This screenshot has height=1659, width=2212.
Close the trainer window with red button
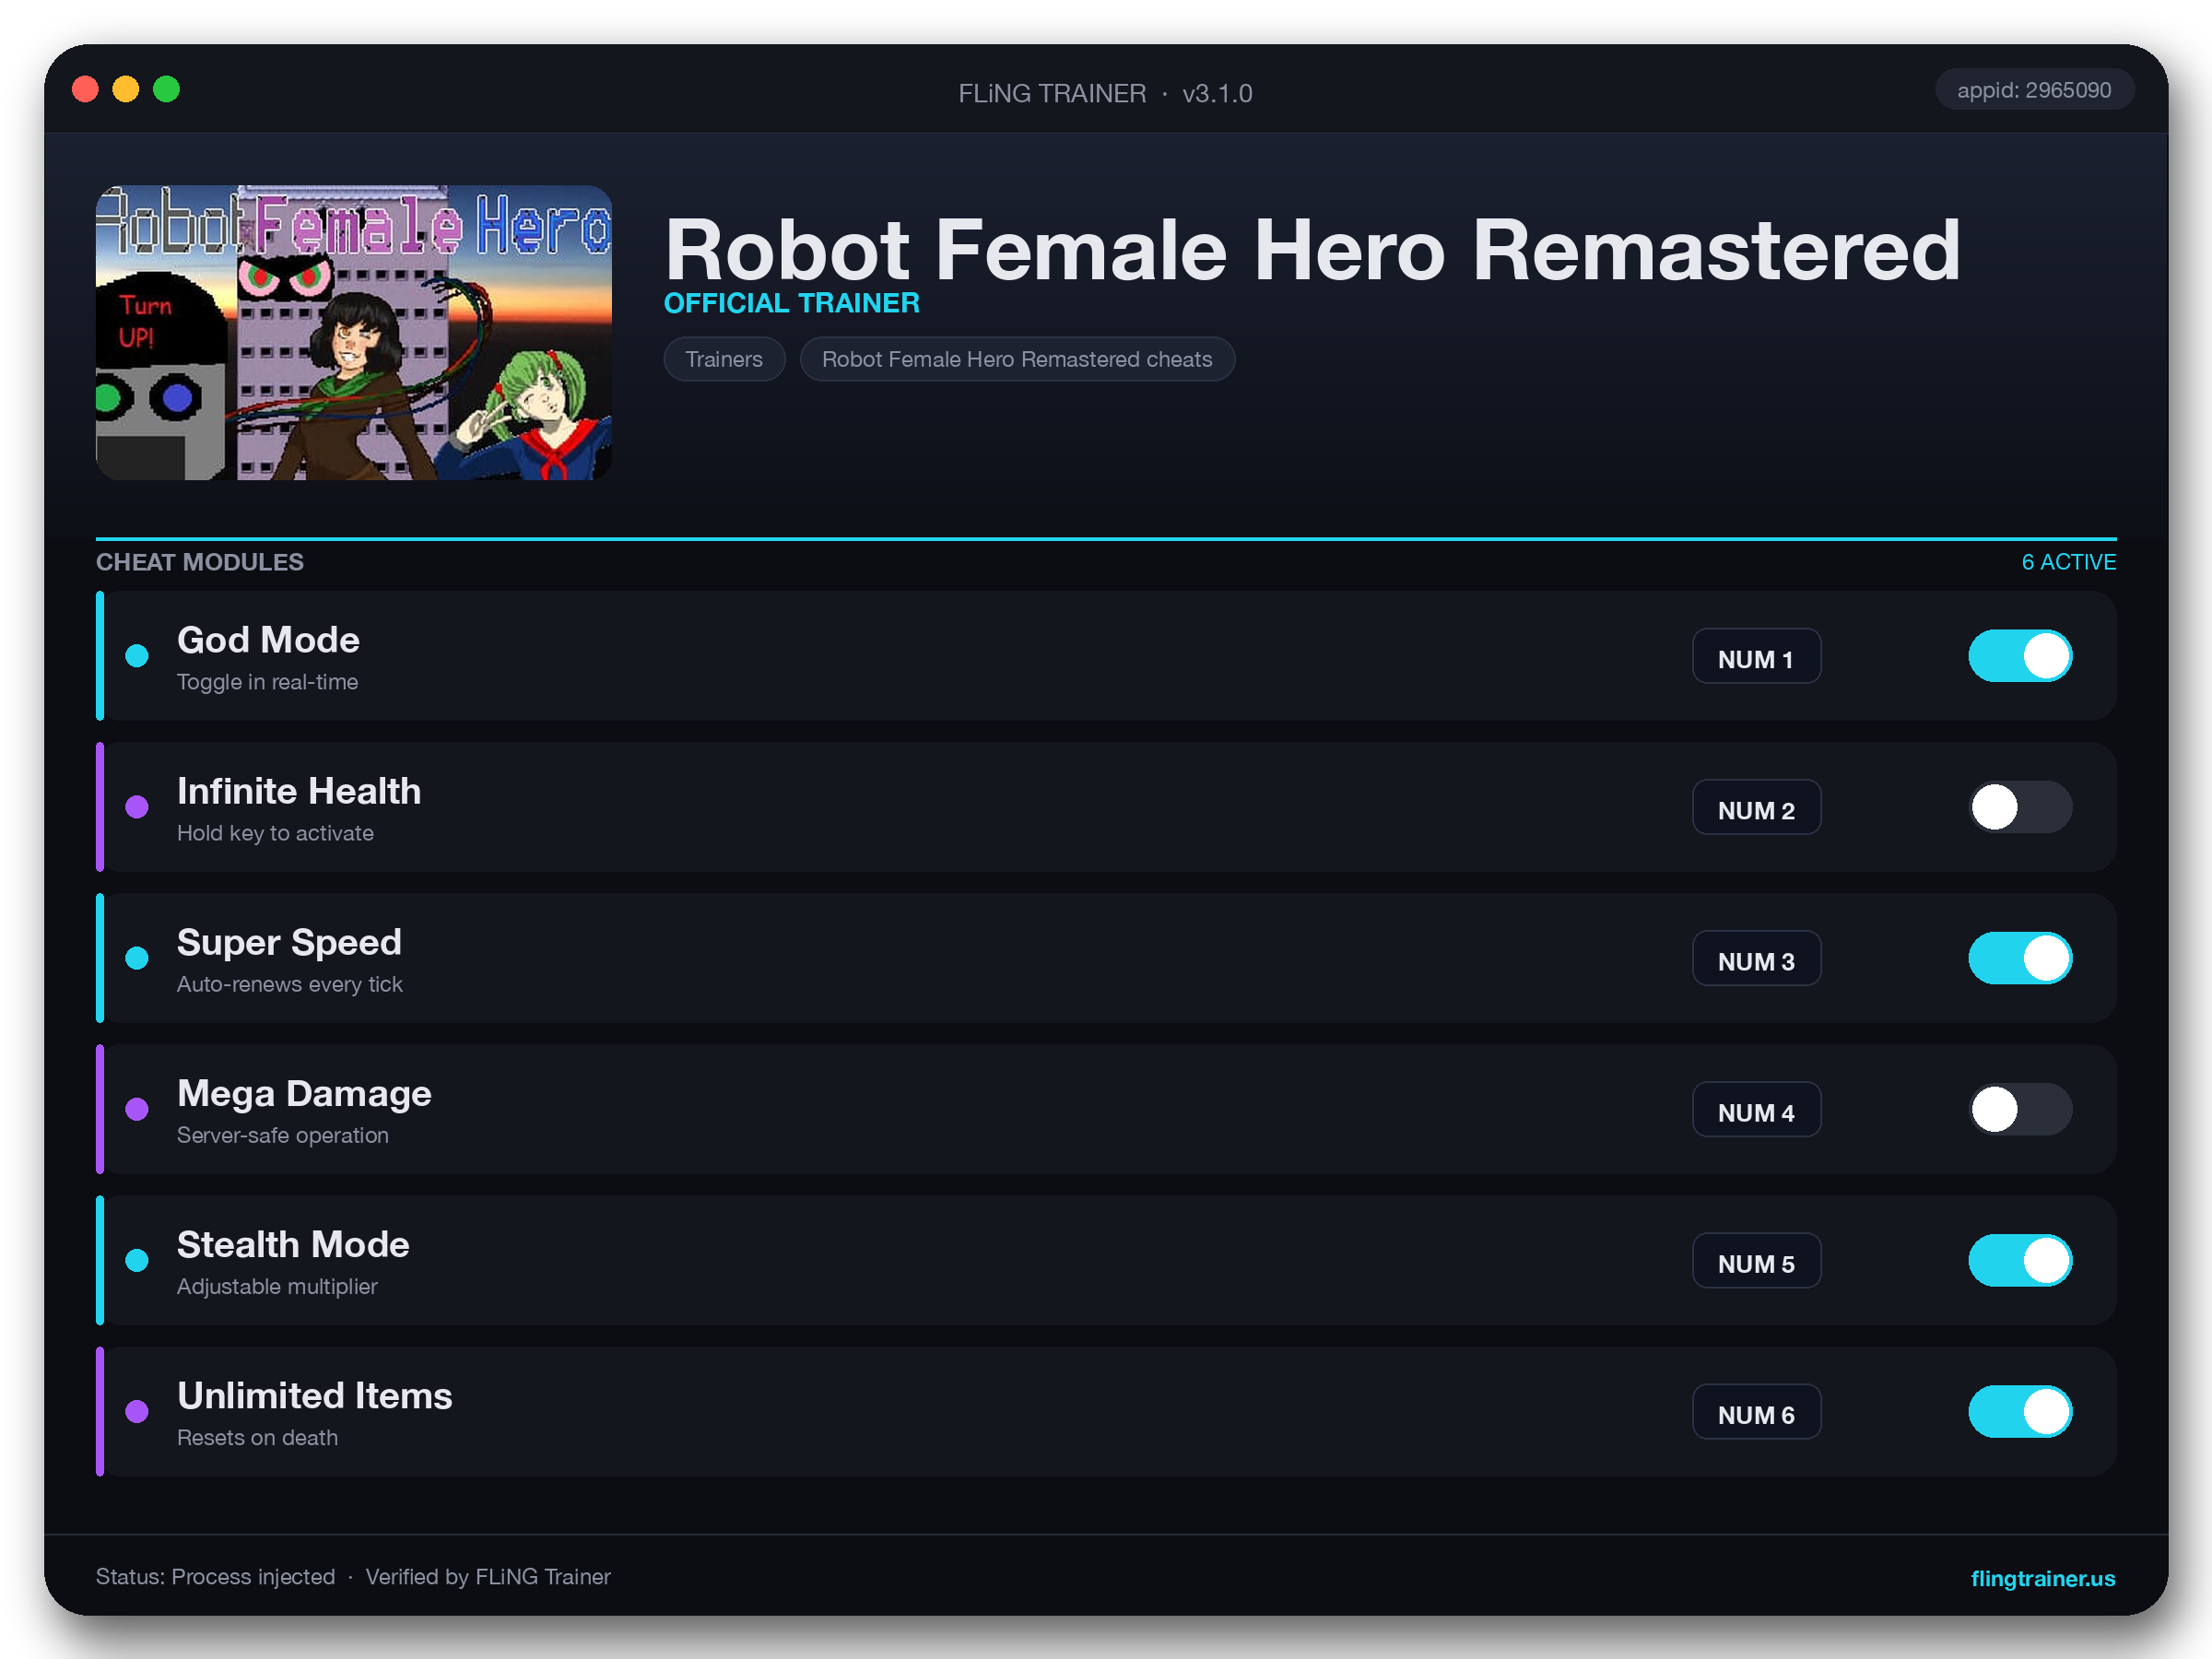[x=86, y=89]
